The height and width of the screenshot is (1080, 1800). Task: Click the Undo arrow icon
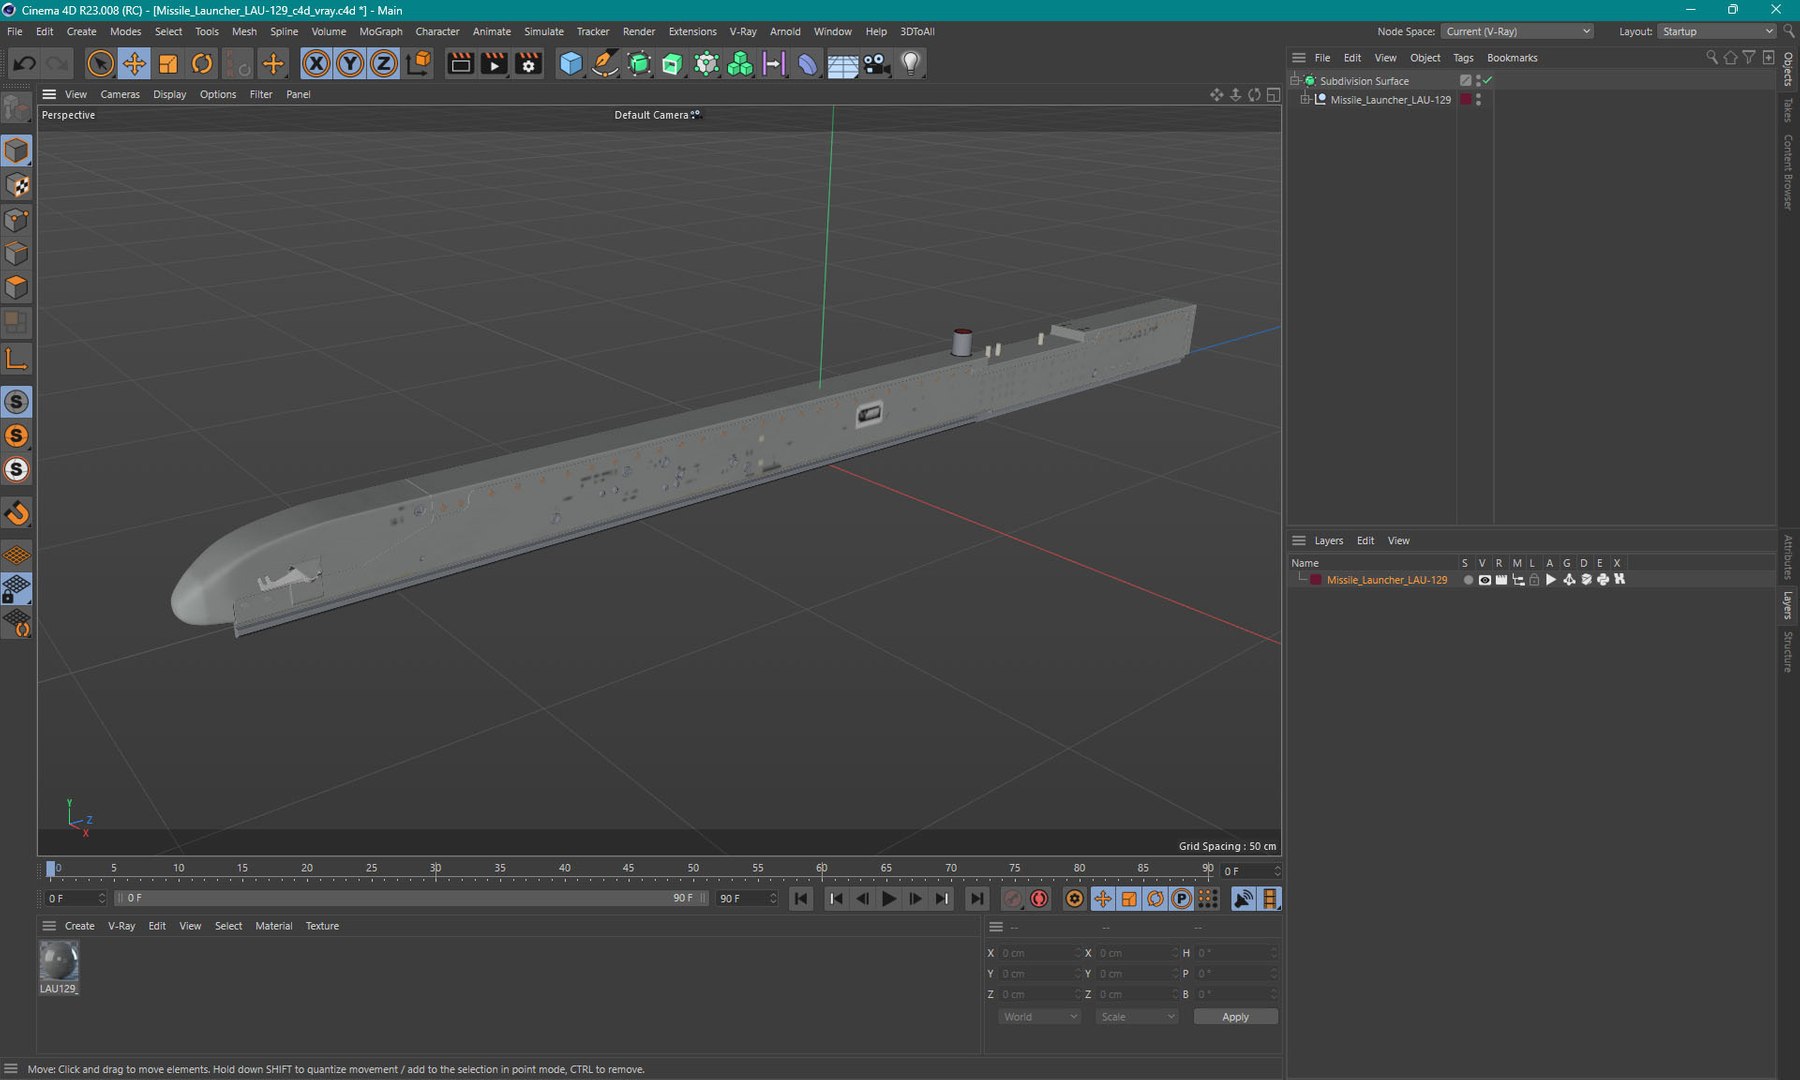(24, 63)
